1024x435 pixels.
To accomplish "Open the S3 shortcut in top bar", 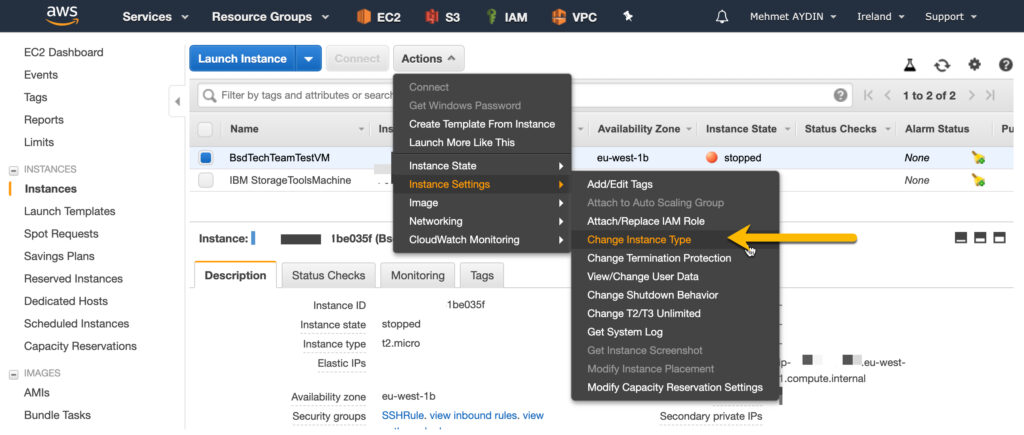I will pyautogui.click(x=442, y=17).
